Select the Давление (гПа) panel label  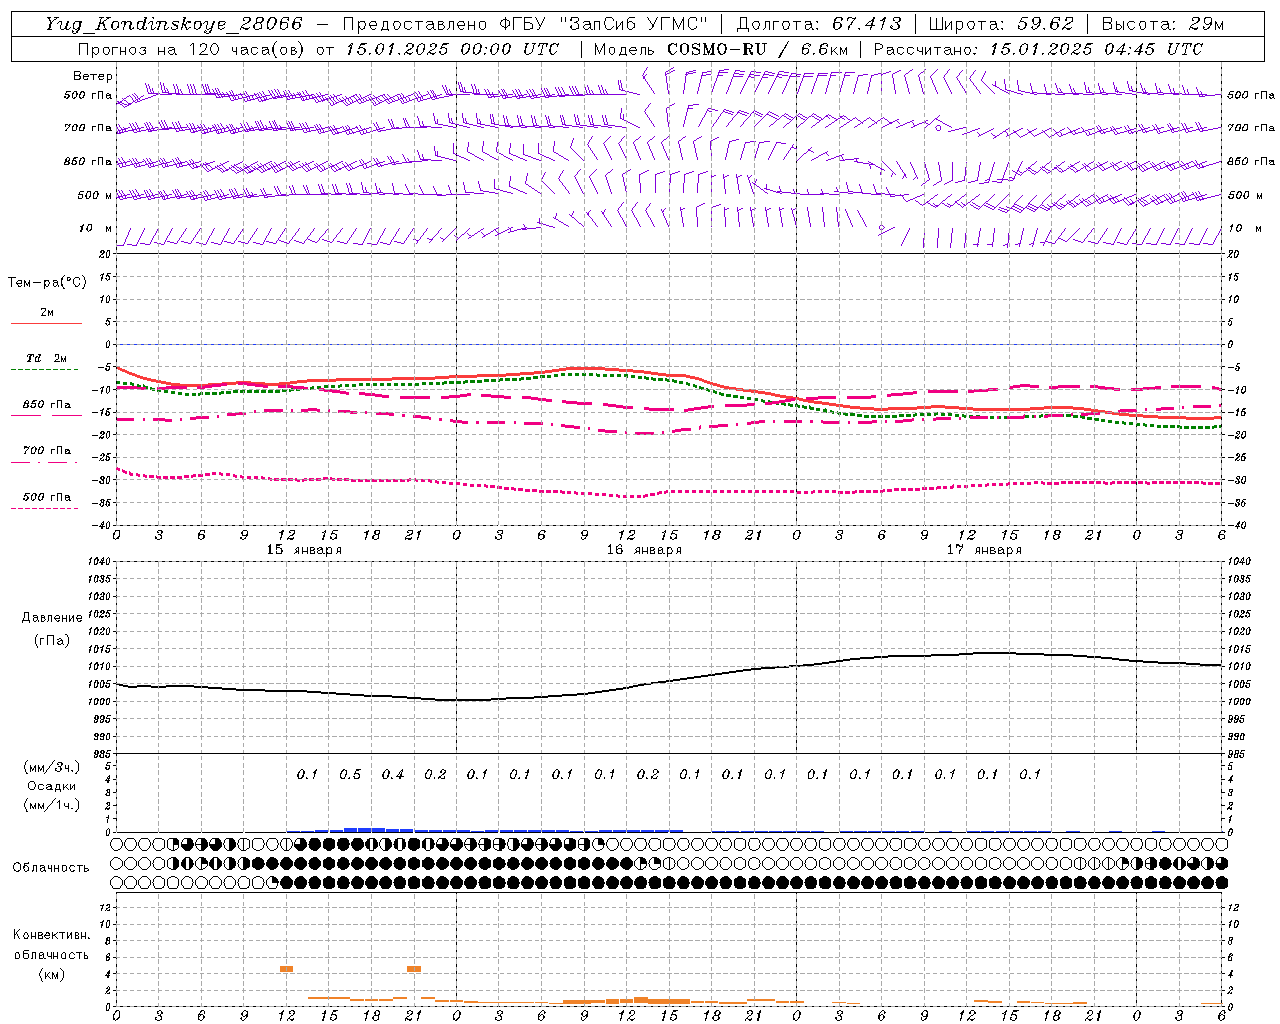52,629
